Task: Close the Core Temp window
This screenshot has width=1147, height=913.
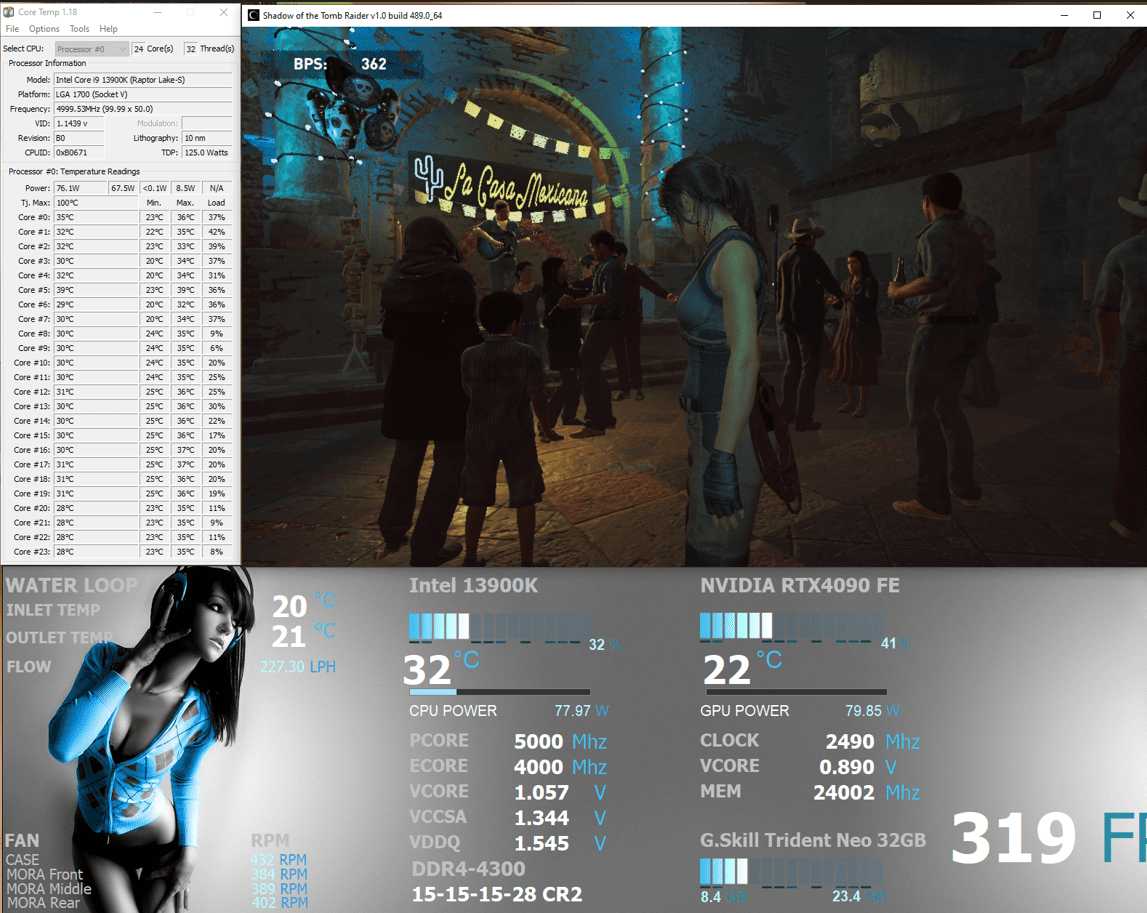Action: (224, 12)
